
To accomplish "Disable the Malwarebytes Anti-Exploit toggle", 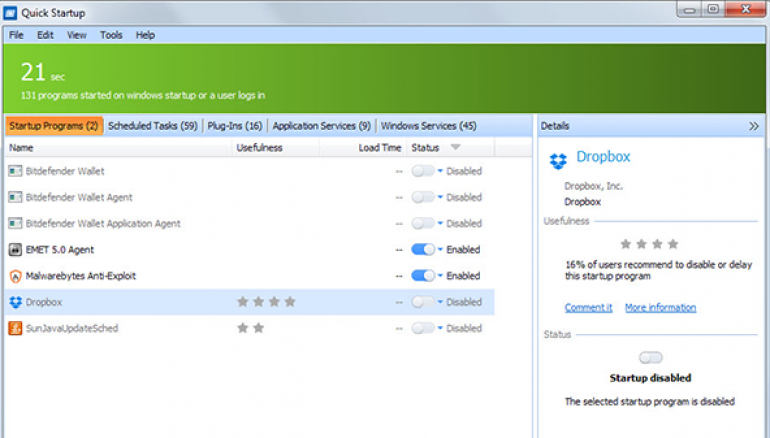I will pos(423,275).
